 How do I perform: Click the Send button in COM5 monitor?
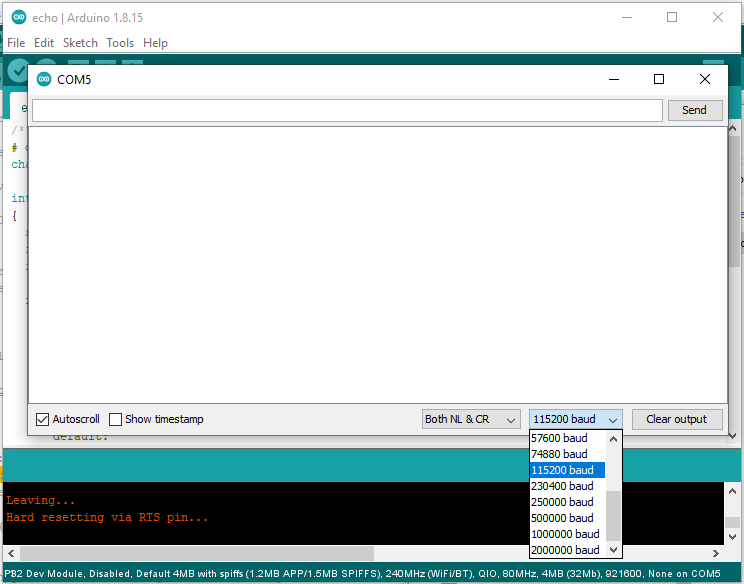tap(695, 110)
